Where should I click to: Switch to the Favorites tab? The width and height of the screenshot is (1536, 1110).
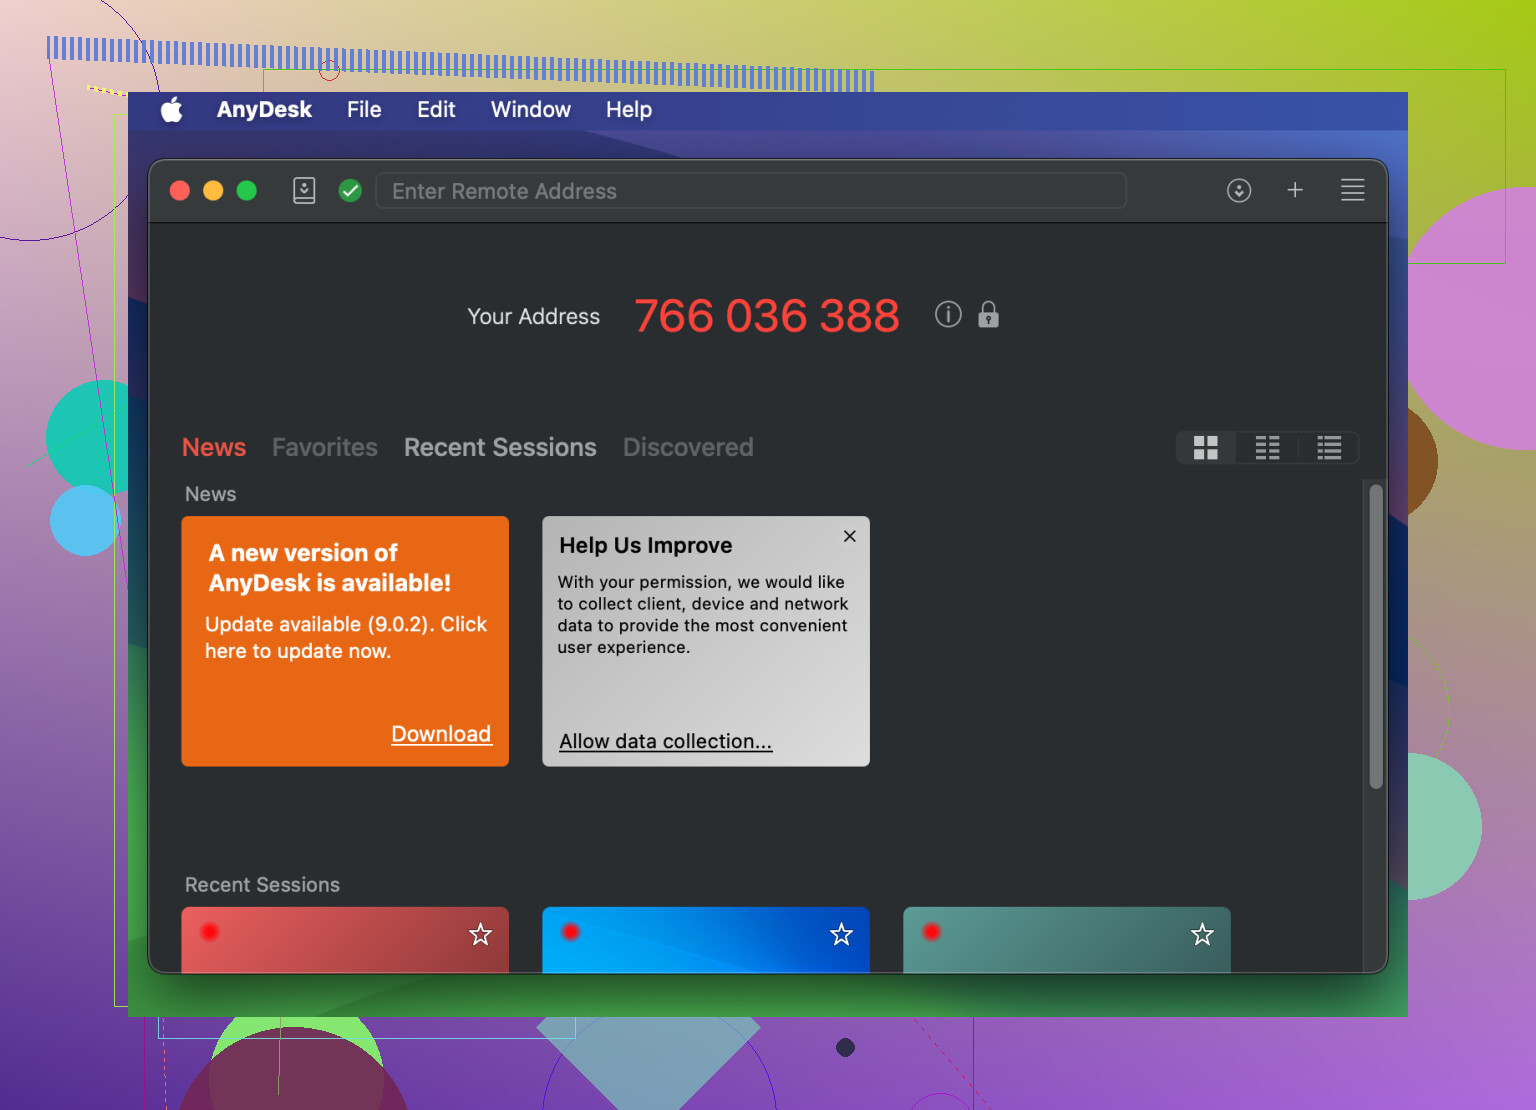click(325, 447)
